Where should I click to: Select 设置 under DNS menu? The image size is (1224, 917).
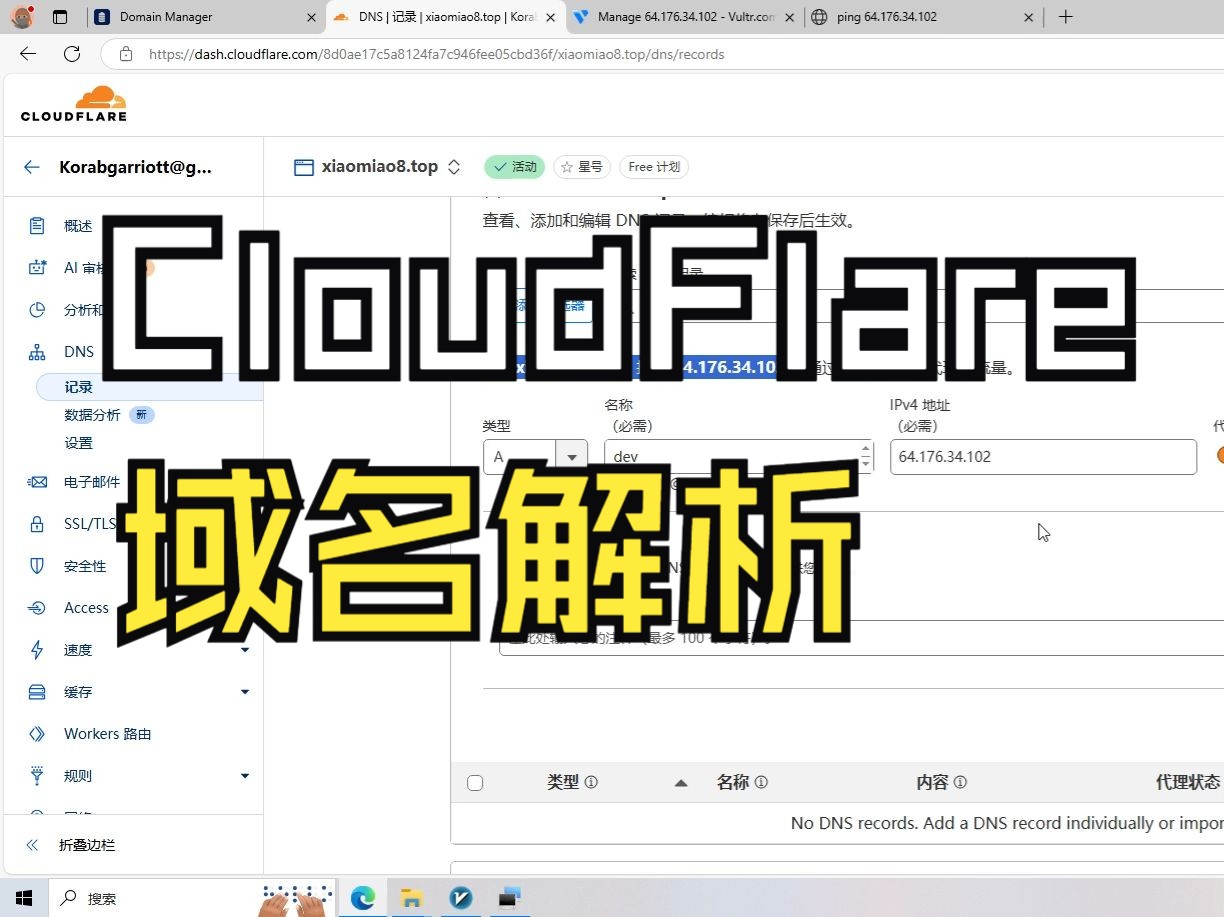tap(78, 443)
